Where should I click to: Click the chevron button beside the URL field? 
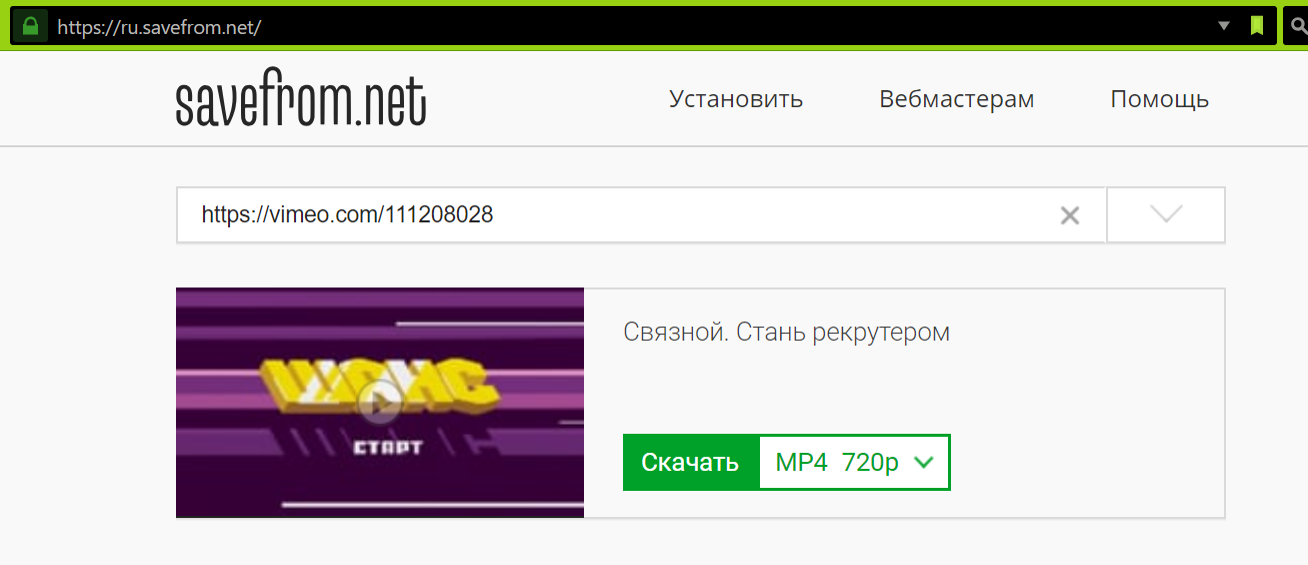pyautogui.click(x=1166, y=214)
